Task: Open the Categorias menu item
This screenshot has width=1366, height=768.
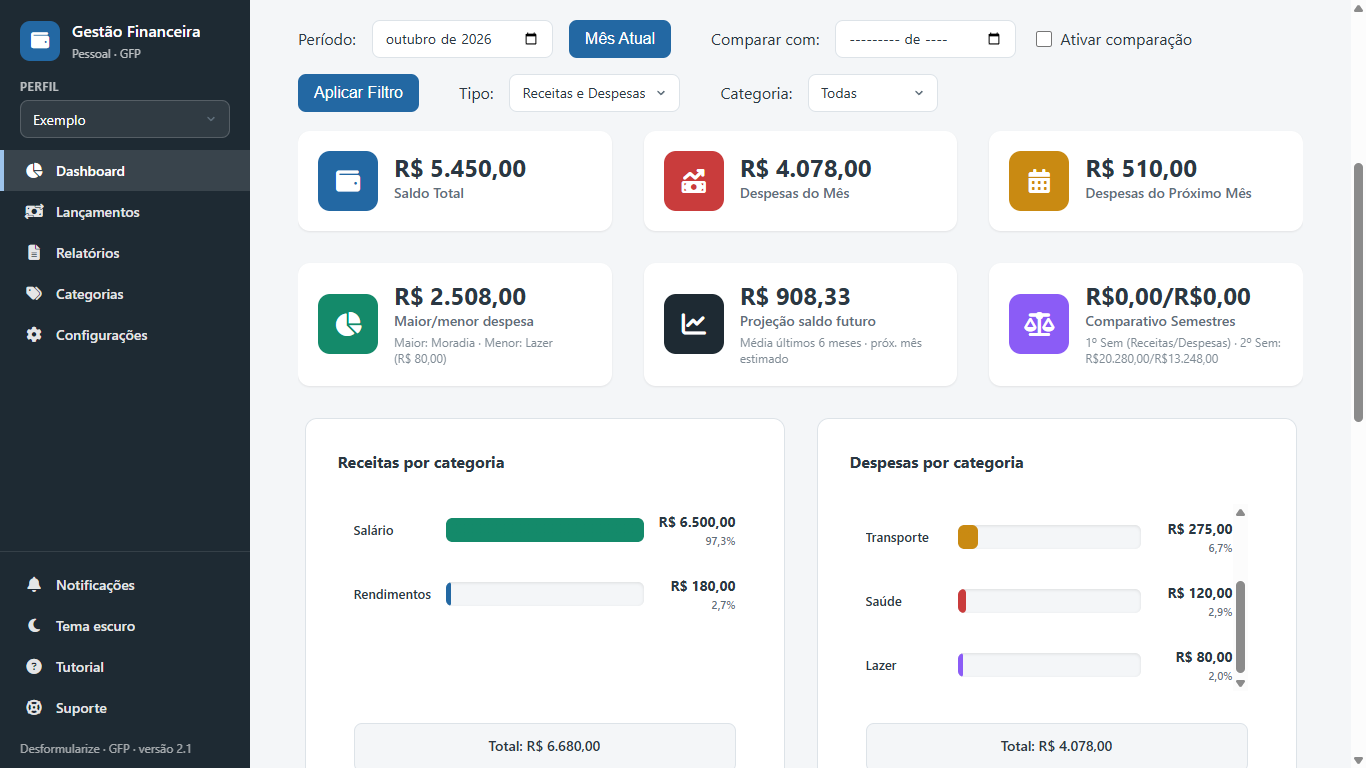Action: tap(125, 294)
